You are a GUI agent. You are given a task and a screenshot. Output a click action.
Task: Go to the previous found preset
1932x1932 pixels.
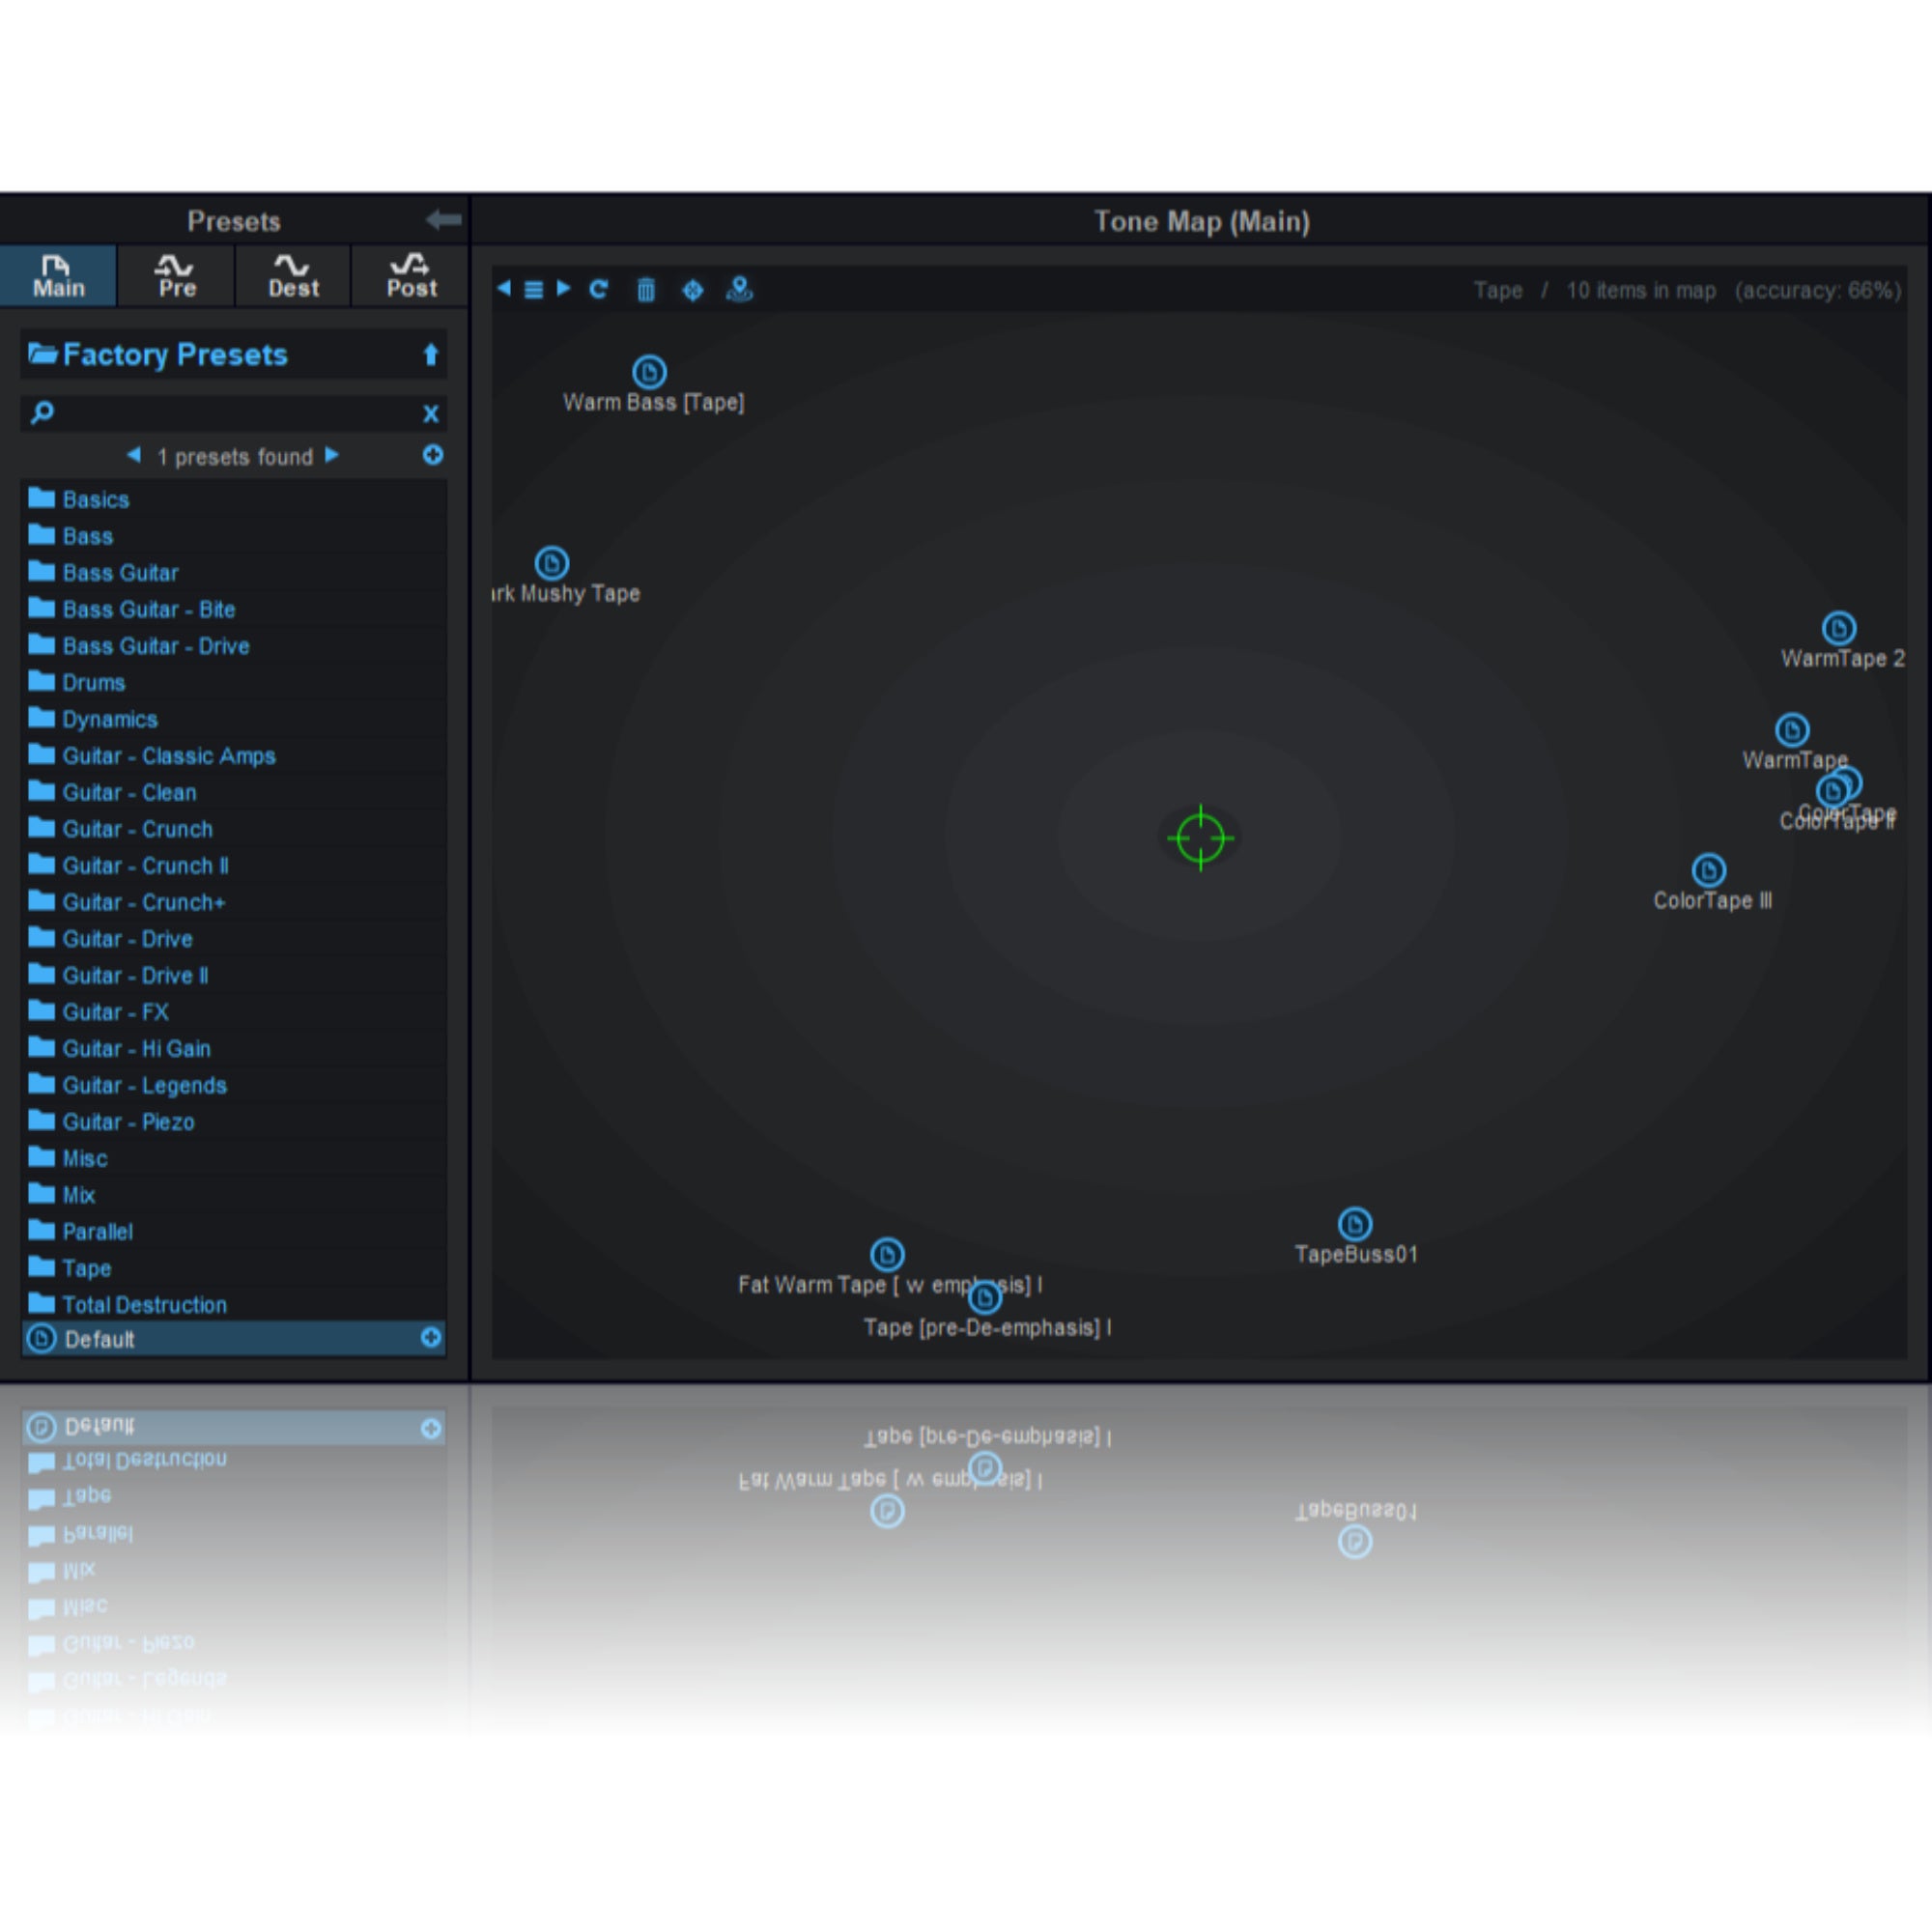click(133, 456)
